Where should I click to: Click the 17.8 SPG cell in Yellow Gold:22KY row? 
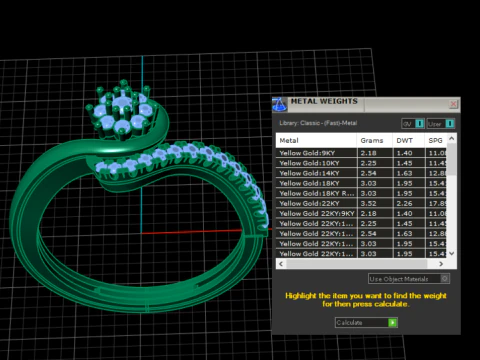tap(436, 203)
